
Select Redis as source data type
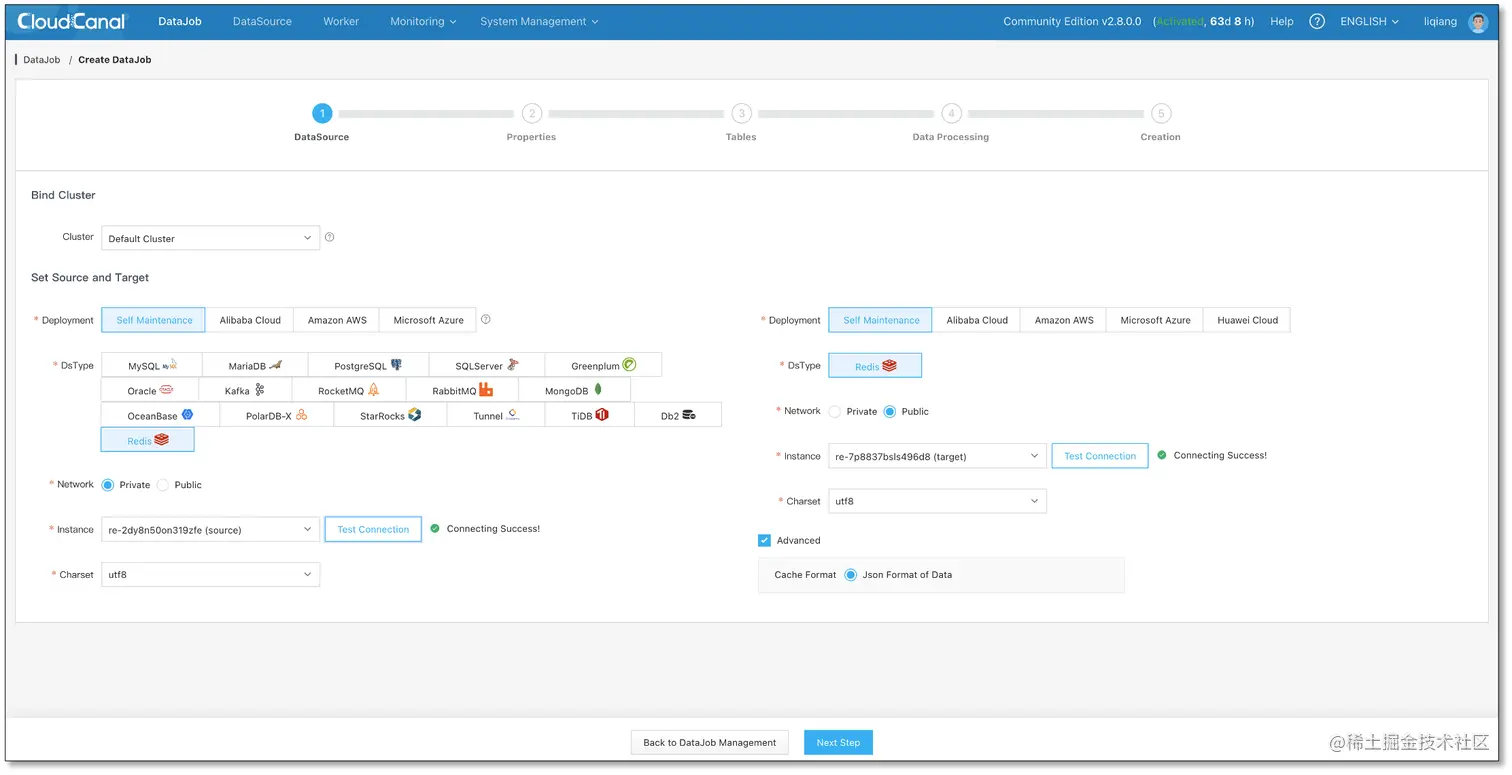148,440
